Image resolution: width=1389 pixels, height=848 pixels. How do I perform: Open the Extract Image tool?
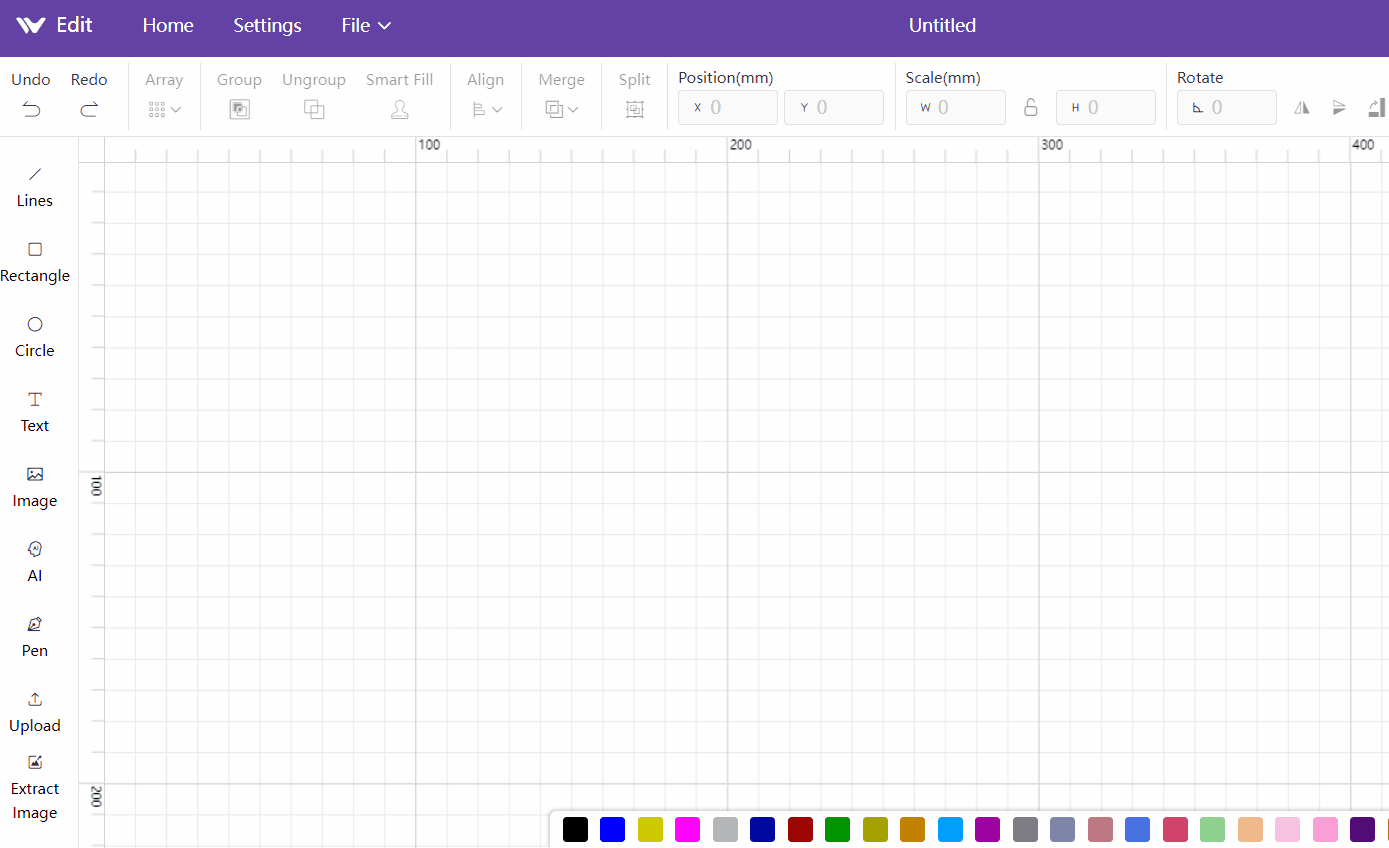(x=35, y=788)
